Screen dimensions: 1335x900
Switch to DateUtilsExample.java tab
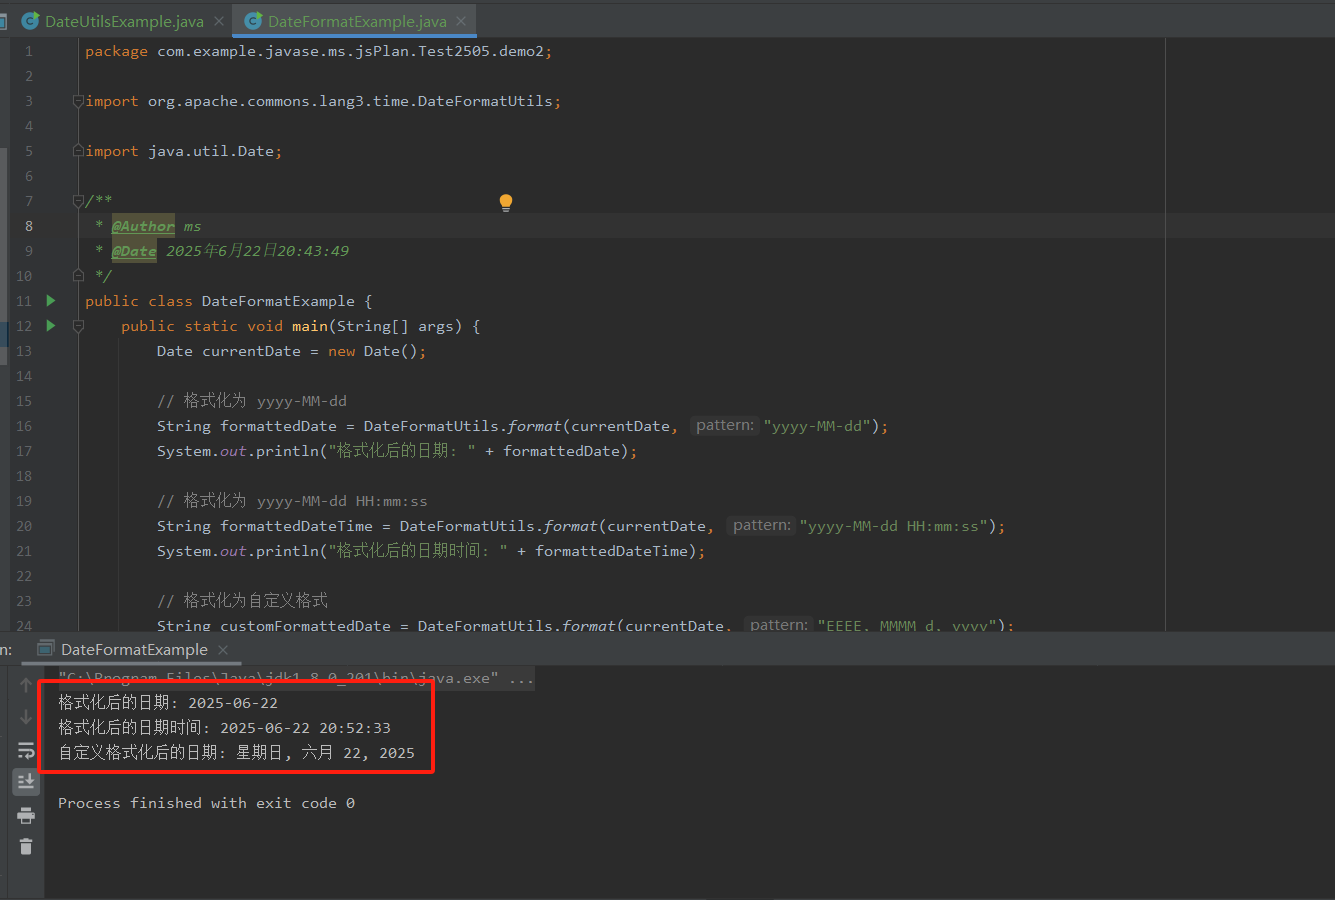click(123, 21)
